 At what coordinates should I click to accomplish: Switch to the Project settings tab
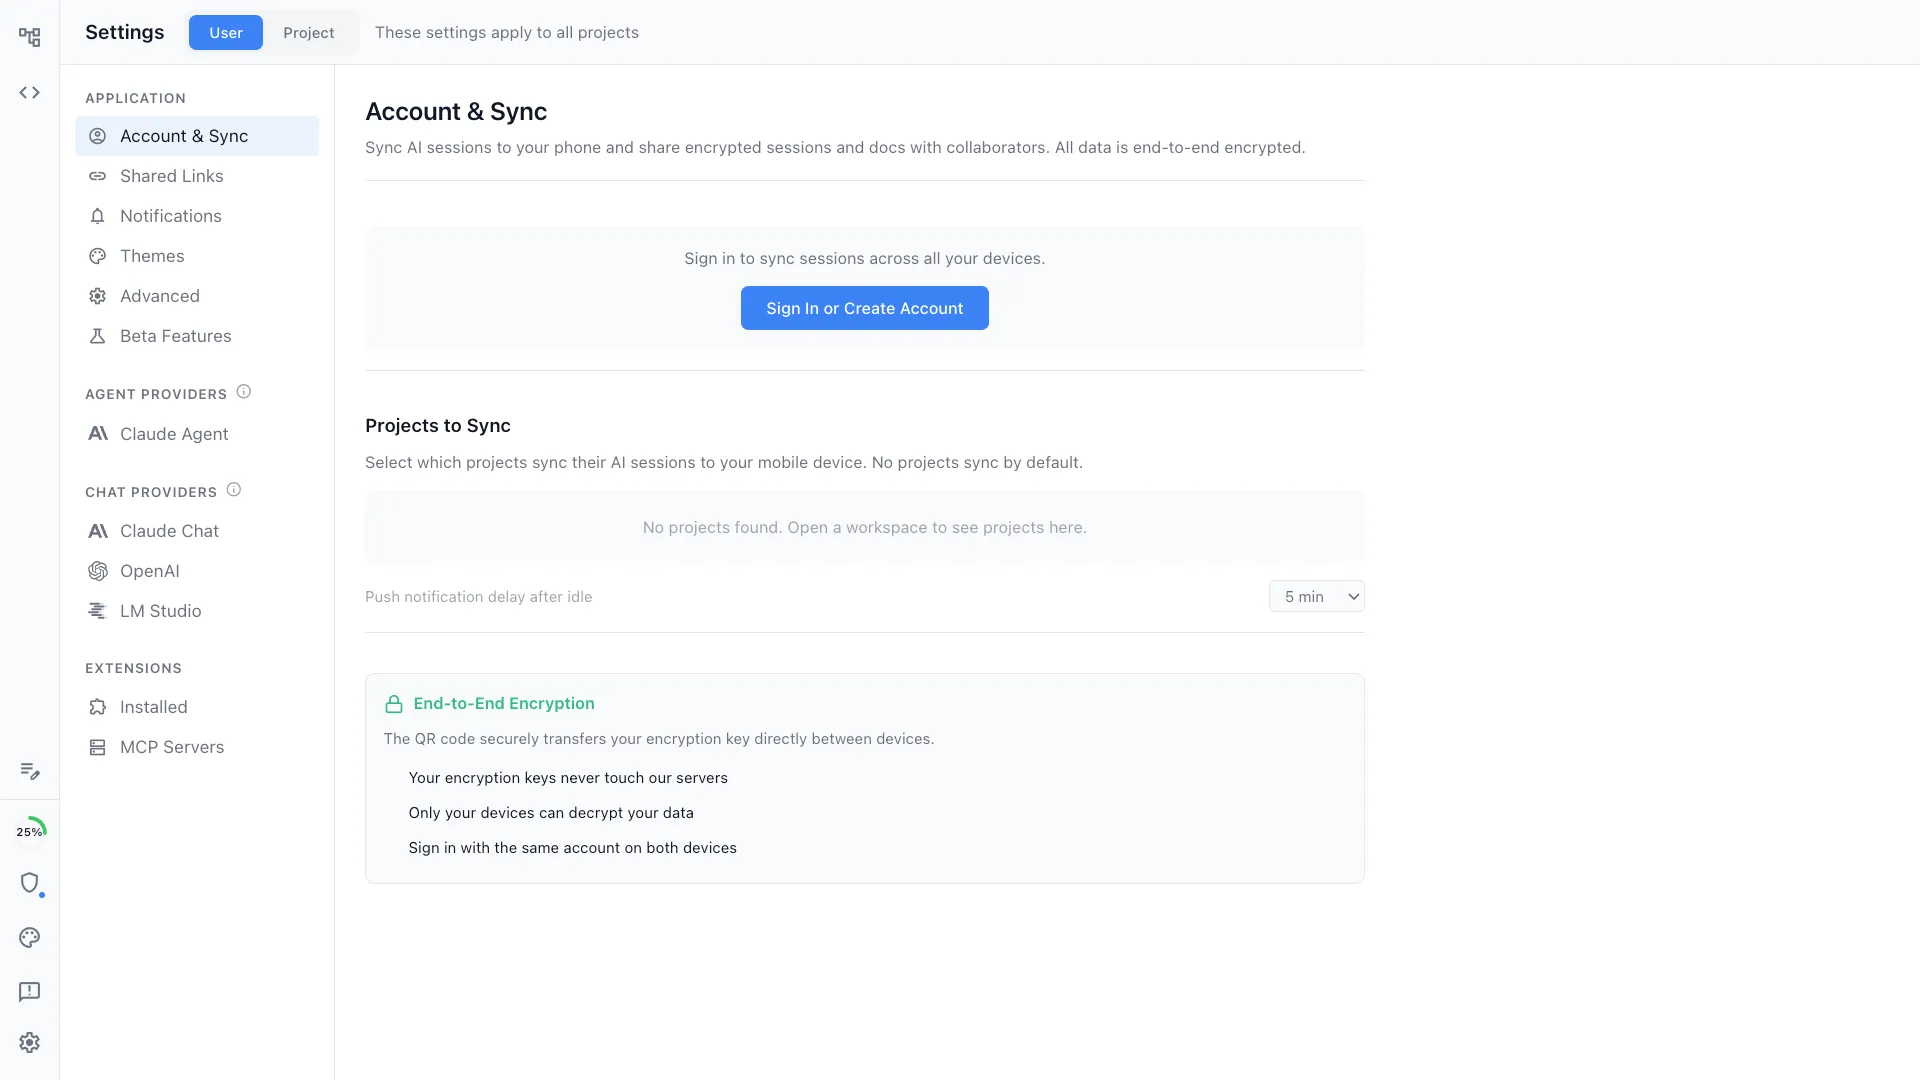point(308,32)
